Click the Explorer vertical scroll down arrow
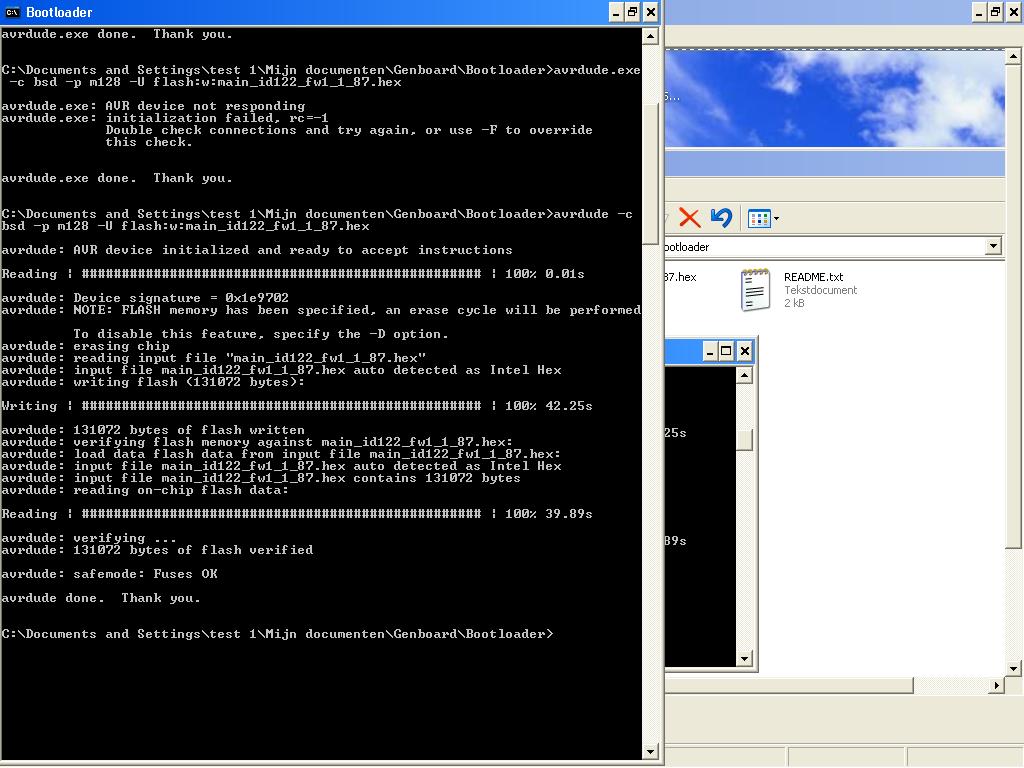 point(1013,668)
